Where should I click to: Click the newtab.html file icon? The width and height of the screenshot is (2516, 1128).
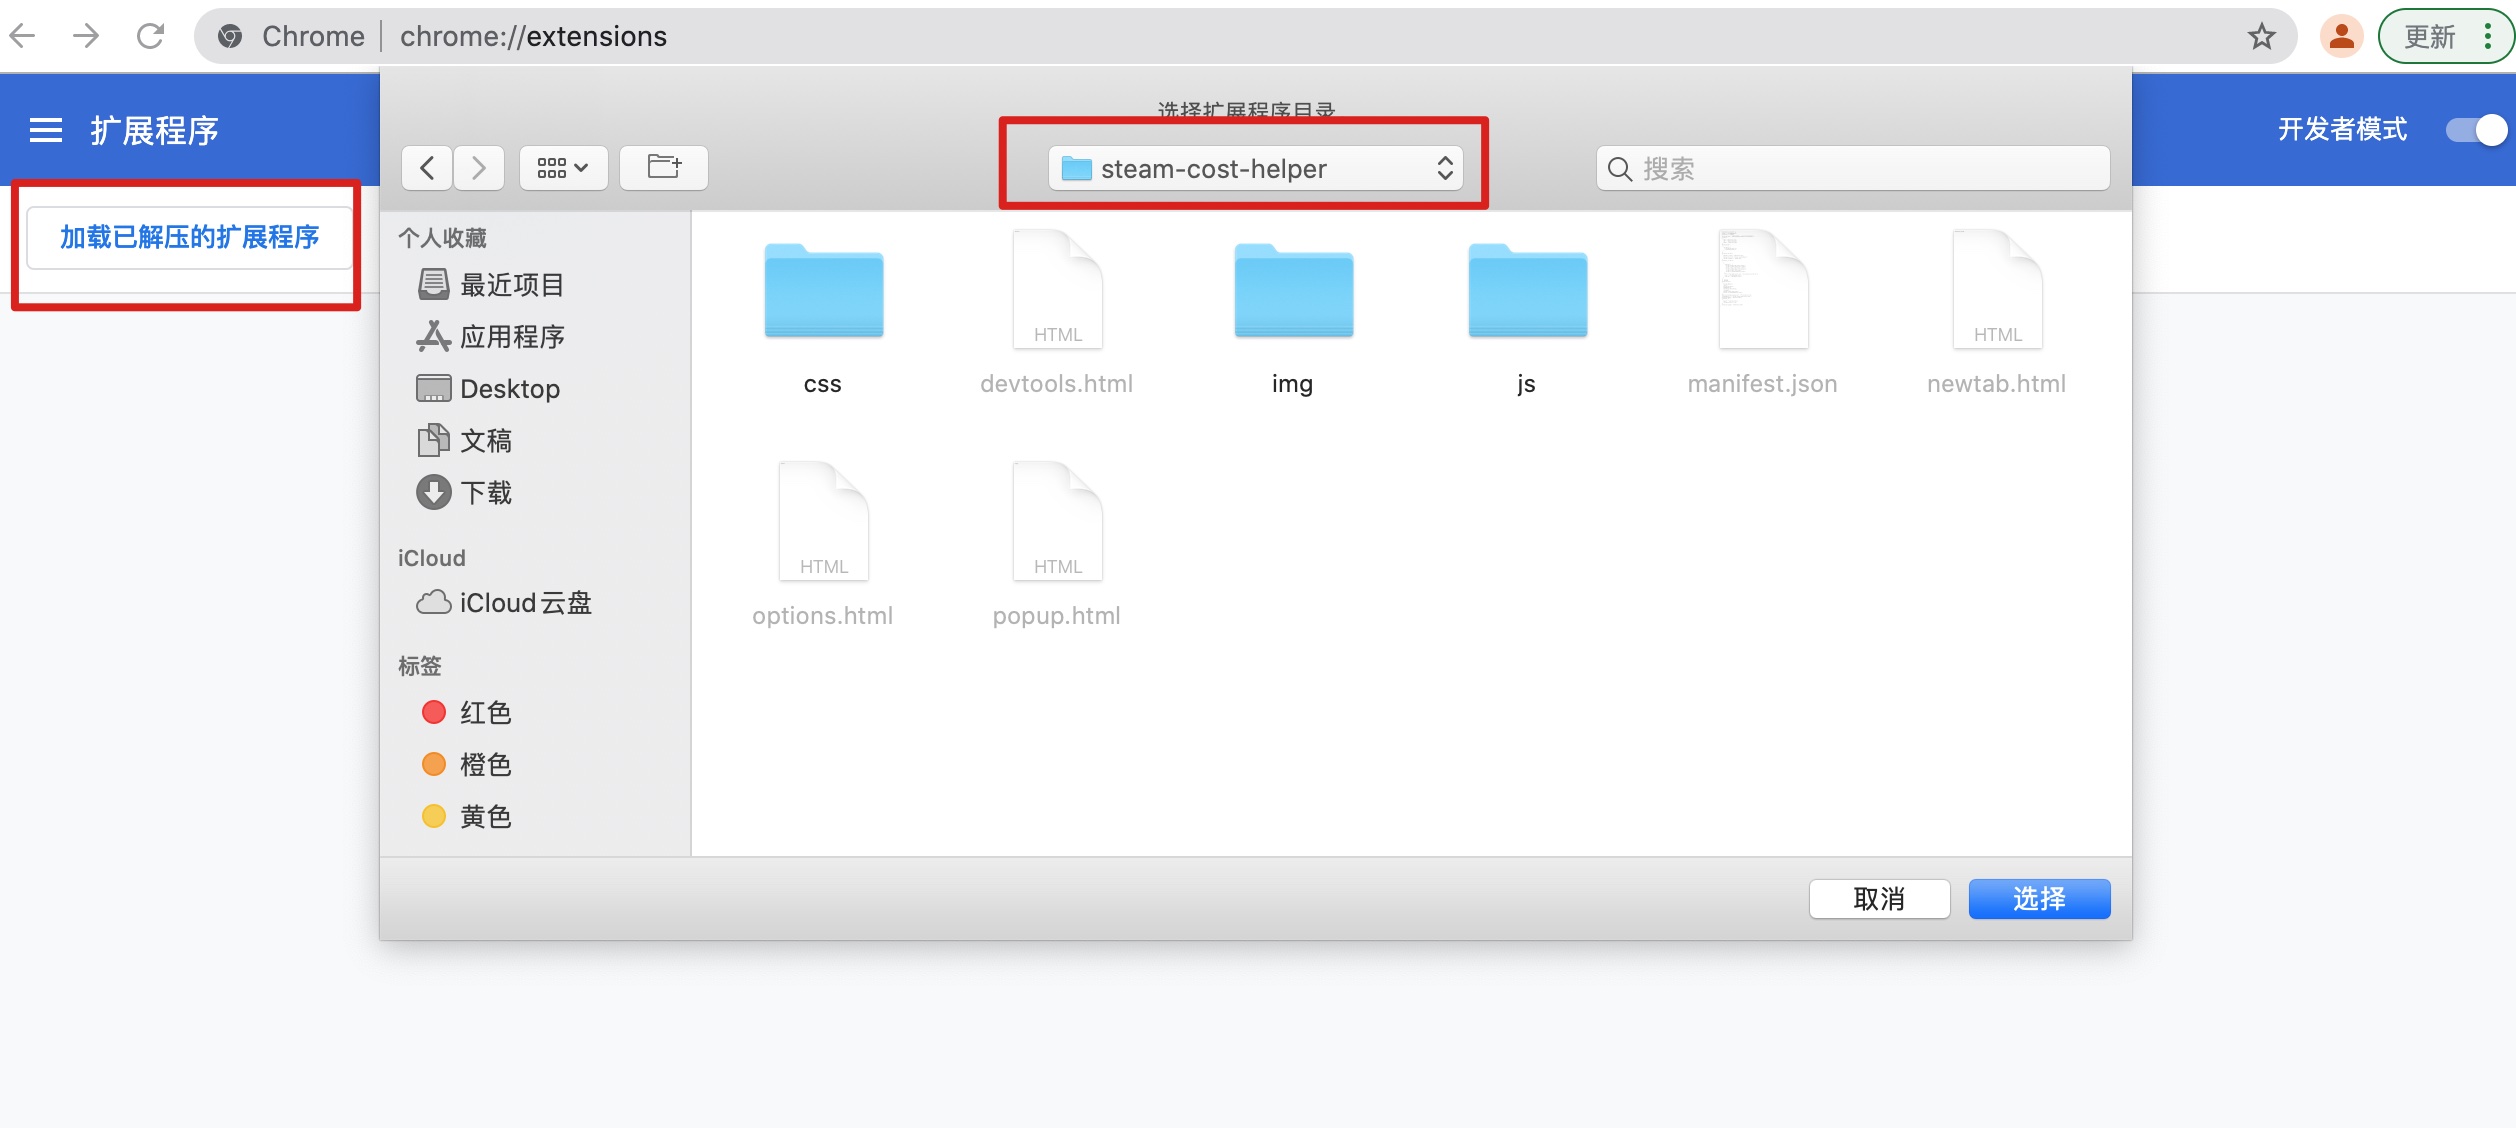point(1997,290)
